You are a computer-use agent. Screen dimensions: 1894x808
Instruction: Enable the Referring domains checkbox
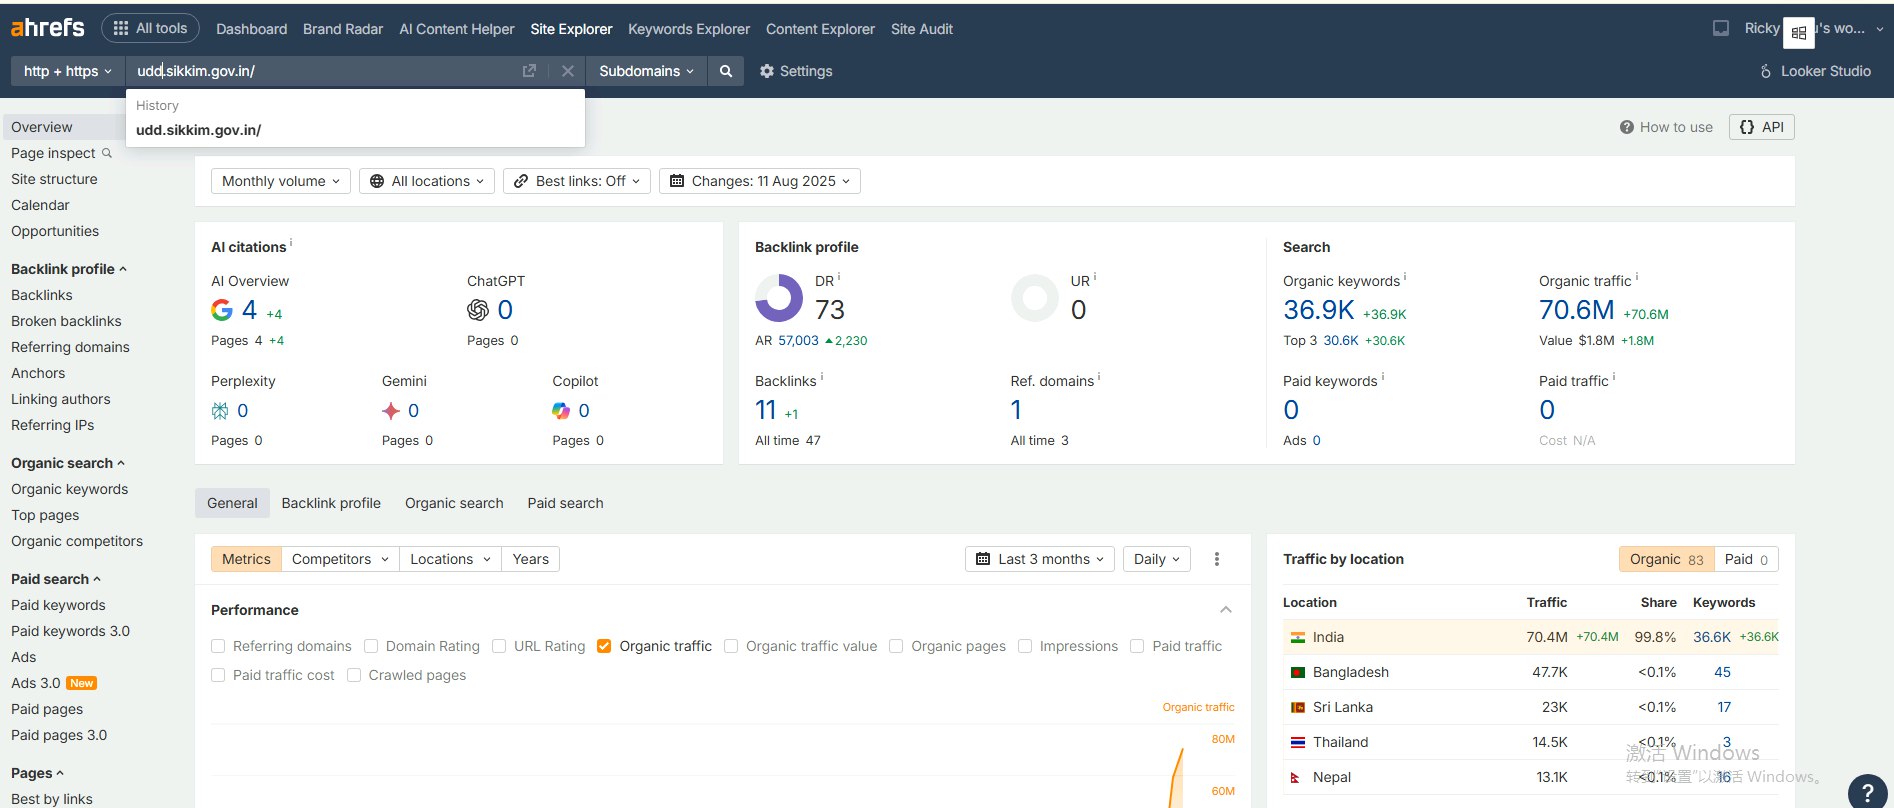tap(218, 646)
